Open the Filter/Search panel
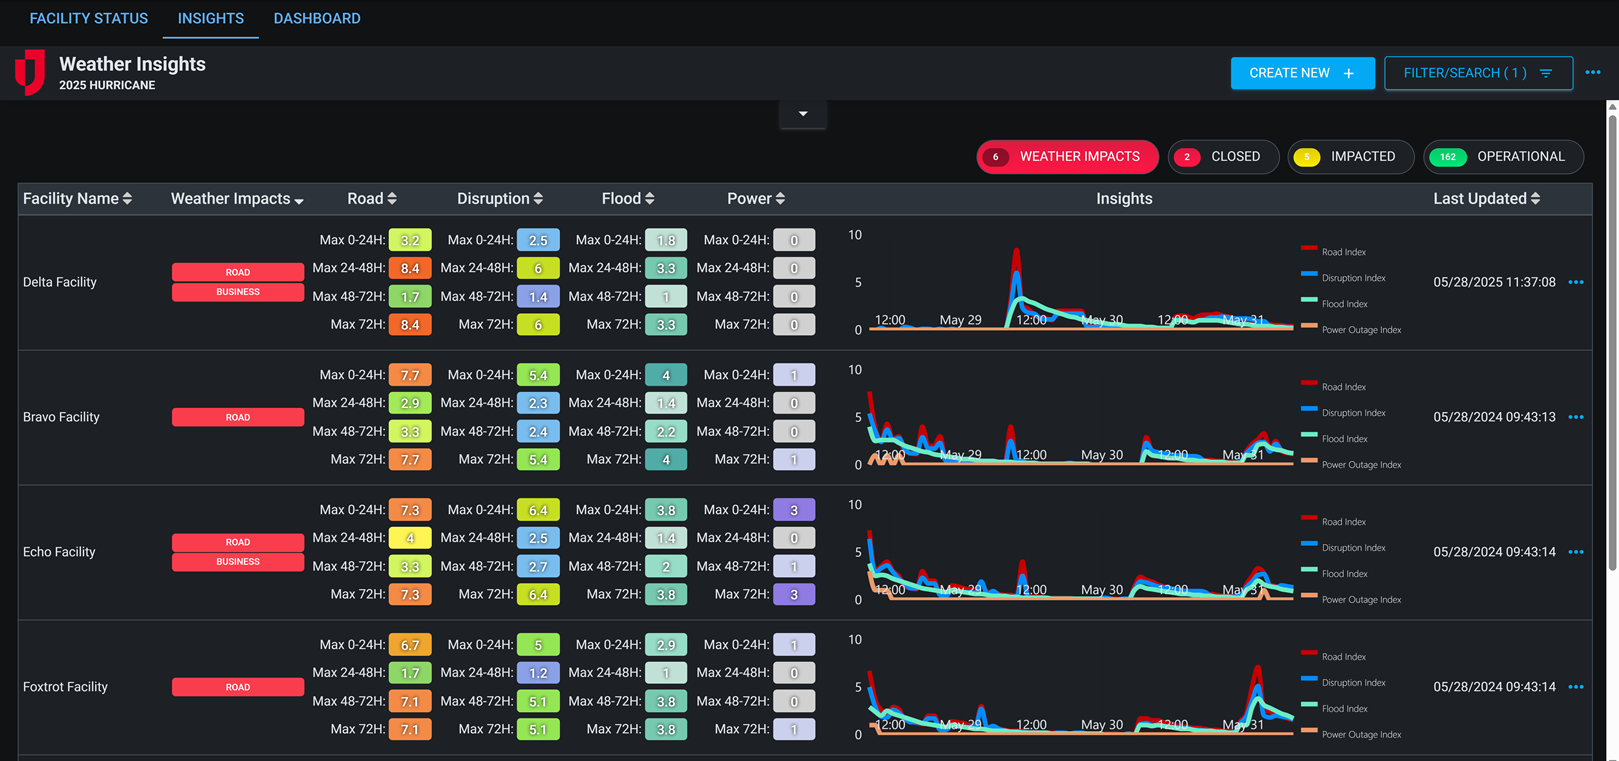Screen dimensions: 1619x761 pos(1477,73)
